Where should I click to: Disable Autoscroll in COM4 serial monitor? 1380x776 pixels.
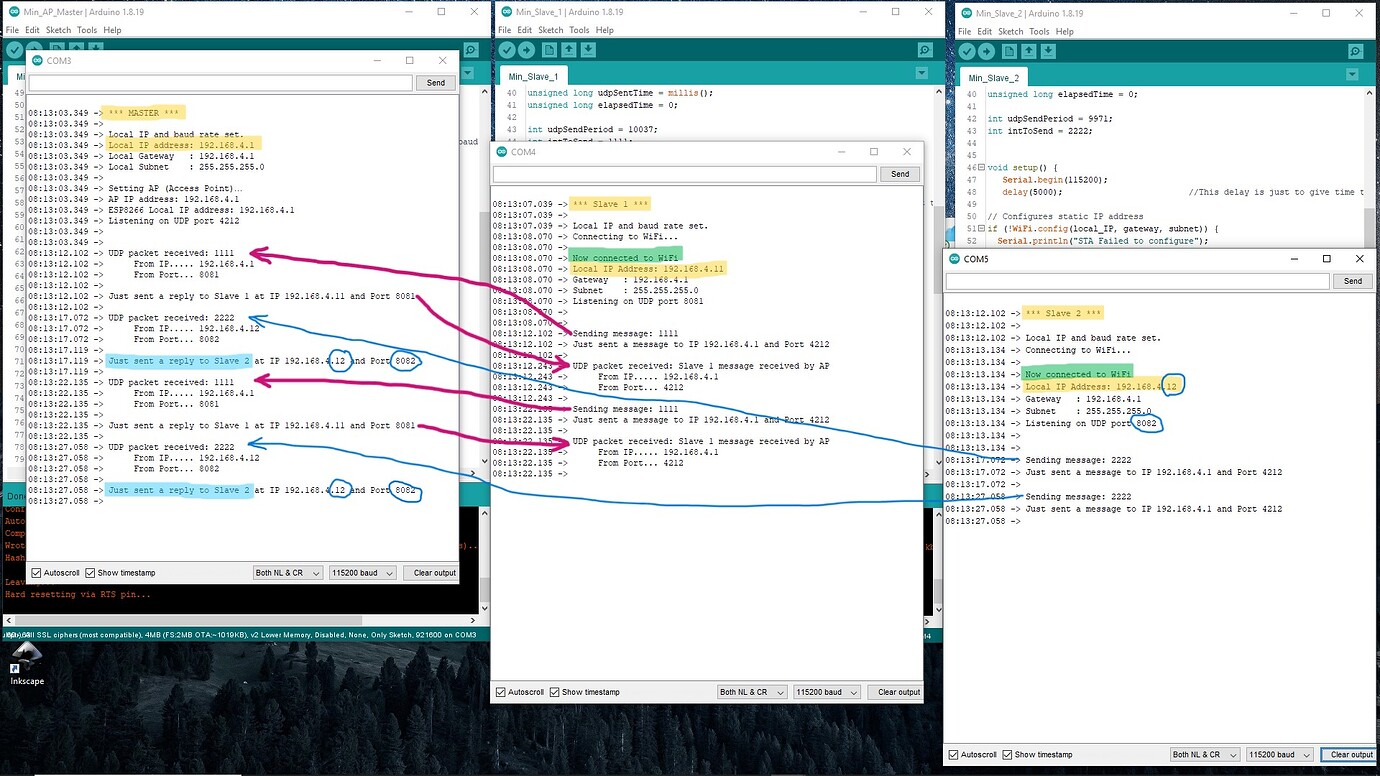(x=499, y=691)
